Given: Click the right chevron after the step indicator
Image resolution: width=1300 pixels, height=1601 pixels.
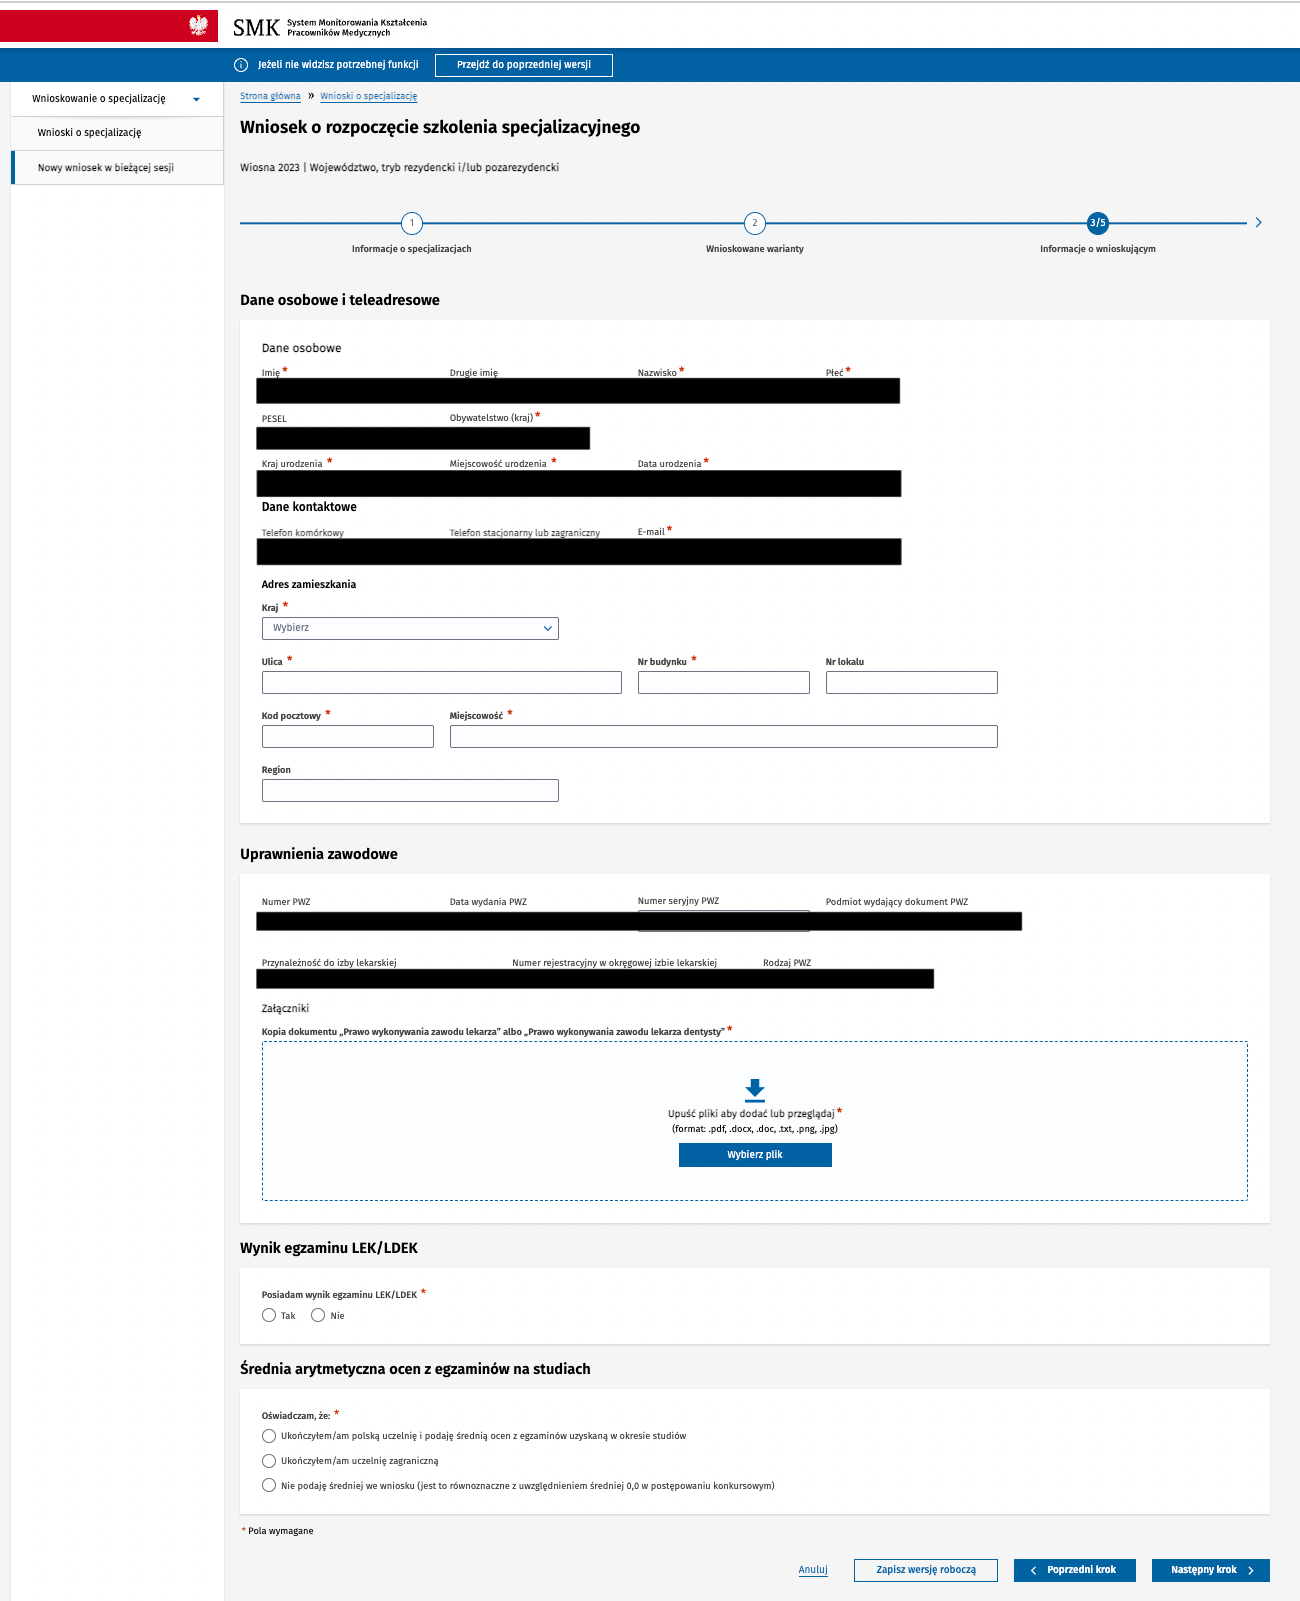Looking at the screenshot, I should [x=1258, y=223].
